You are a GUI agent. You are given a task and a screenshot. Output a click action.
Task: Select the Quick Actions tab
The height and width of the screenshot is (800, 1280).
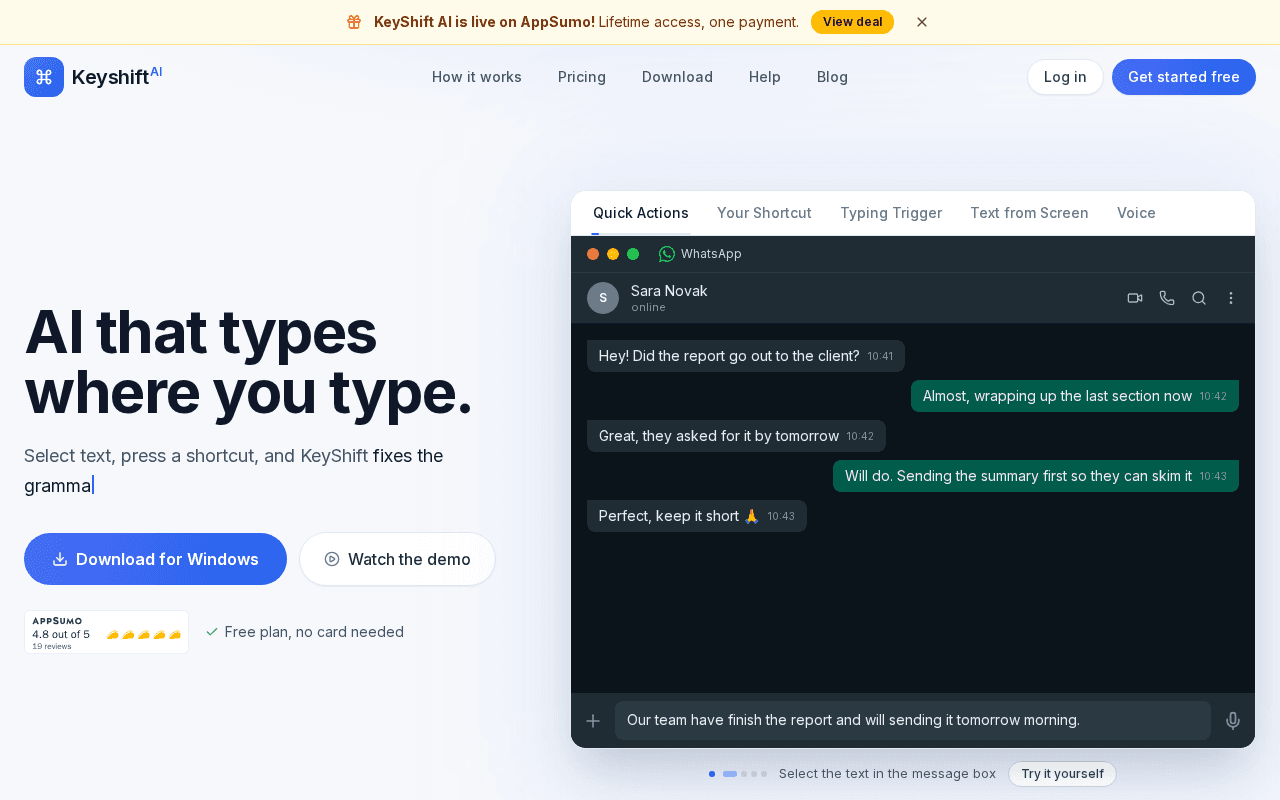point(641,213)
